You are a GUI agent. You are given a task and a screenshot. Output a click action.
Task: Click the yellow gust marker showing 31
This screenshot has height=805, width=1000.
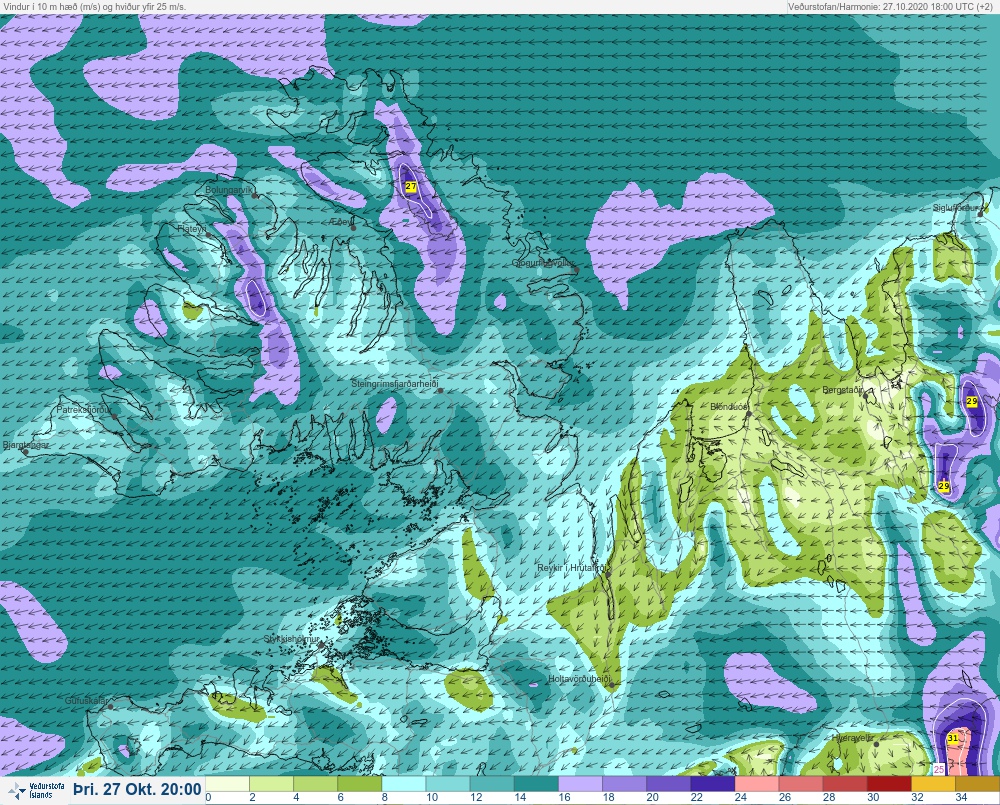[952, 739]
